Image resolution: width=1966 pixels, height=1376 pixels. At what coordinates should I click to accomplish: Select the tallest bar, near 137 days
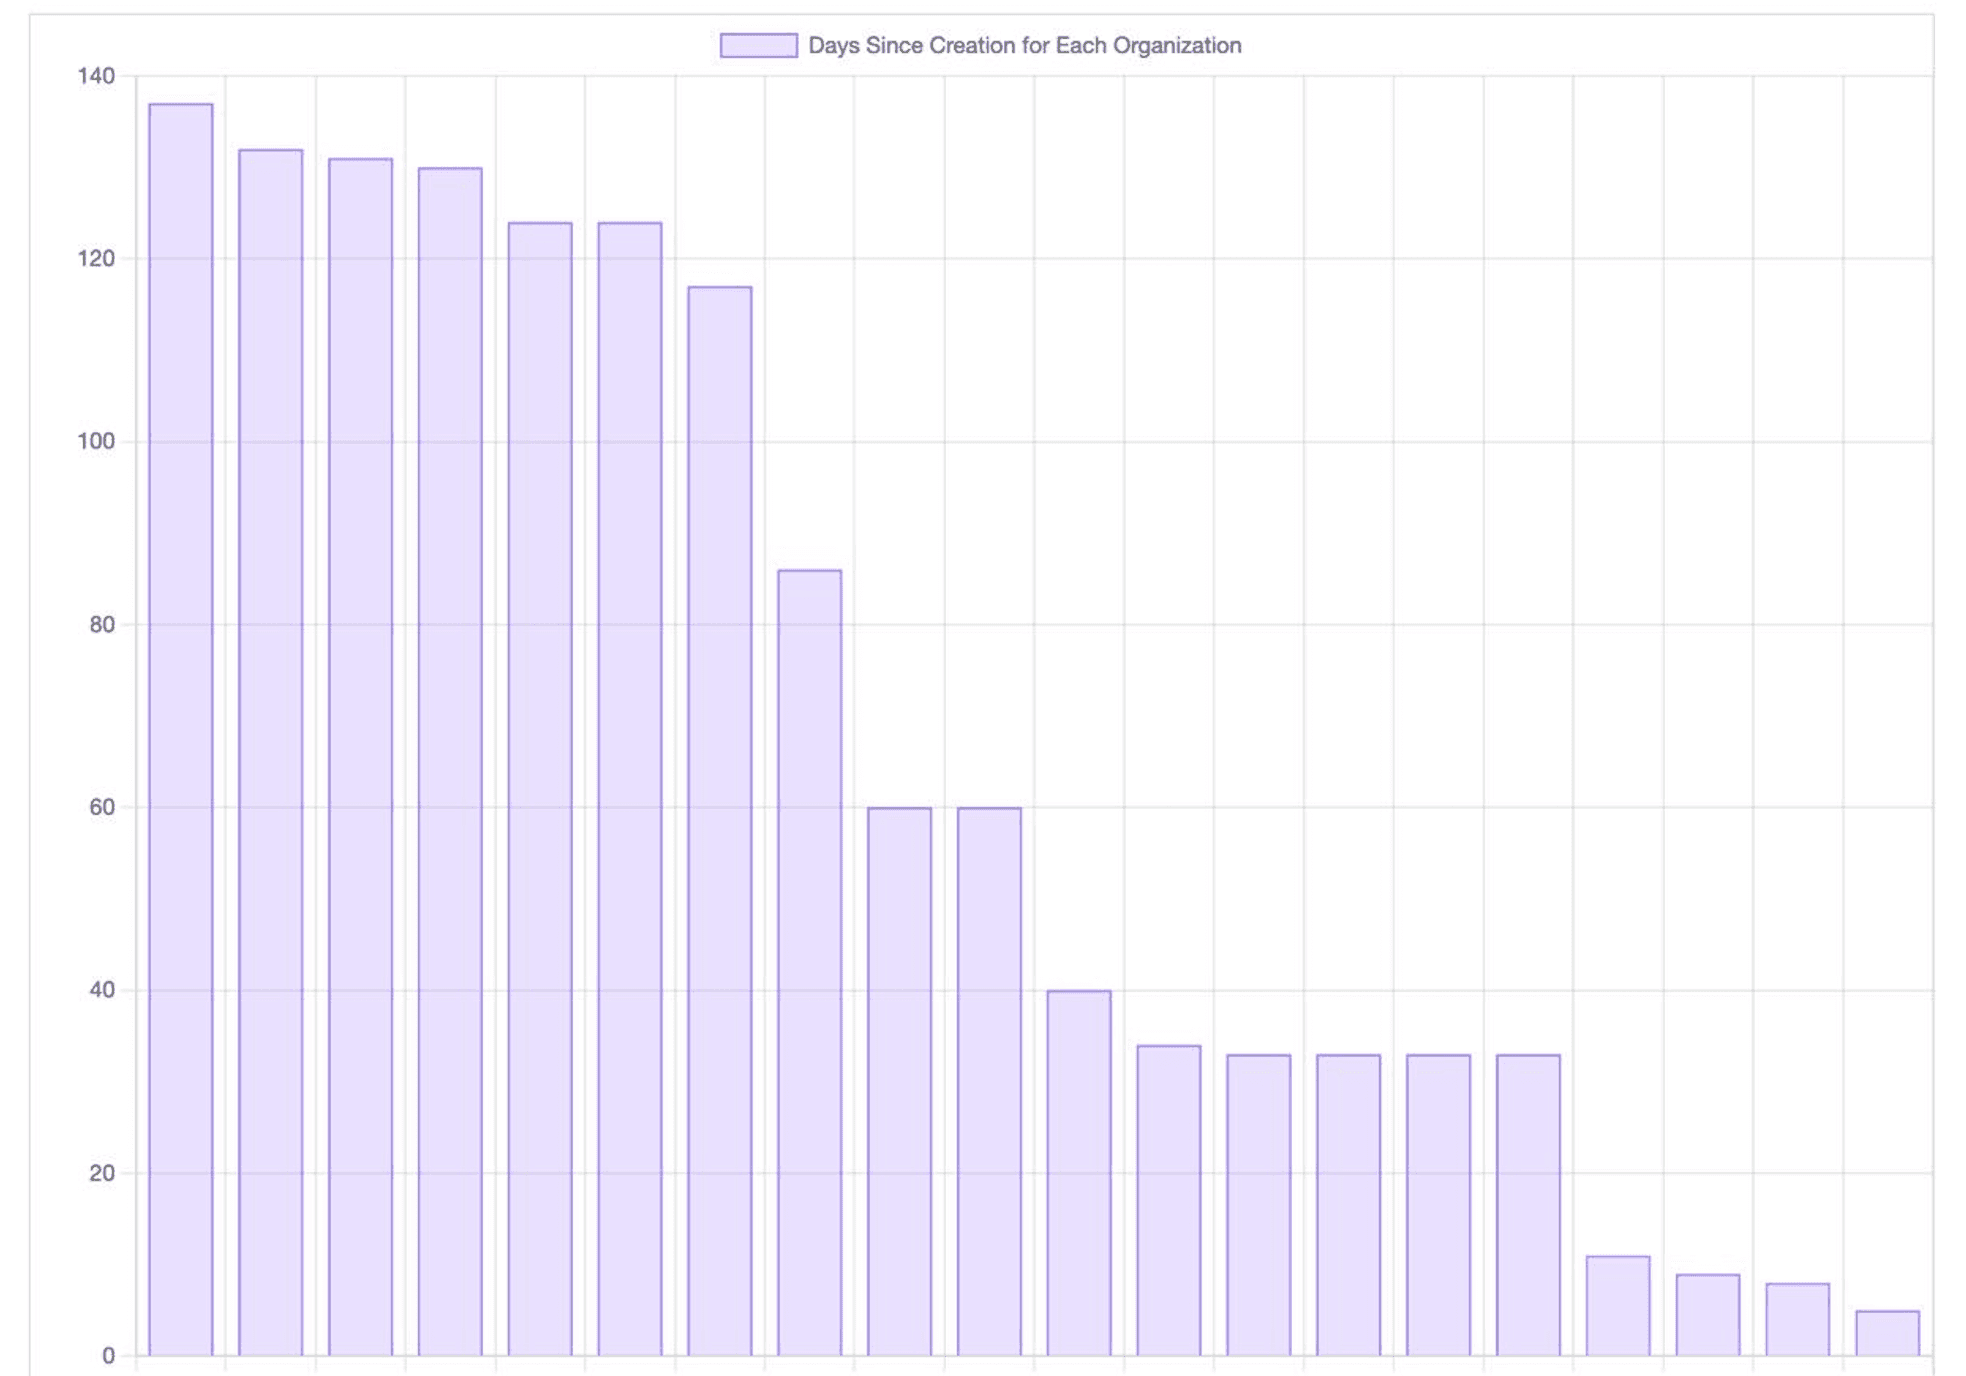tap(181, 730)
